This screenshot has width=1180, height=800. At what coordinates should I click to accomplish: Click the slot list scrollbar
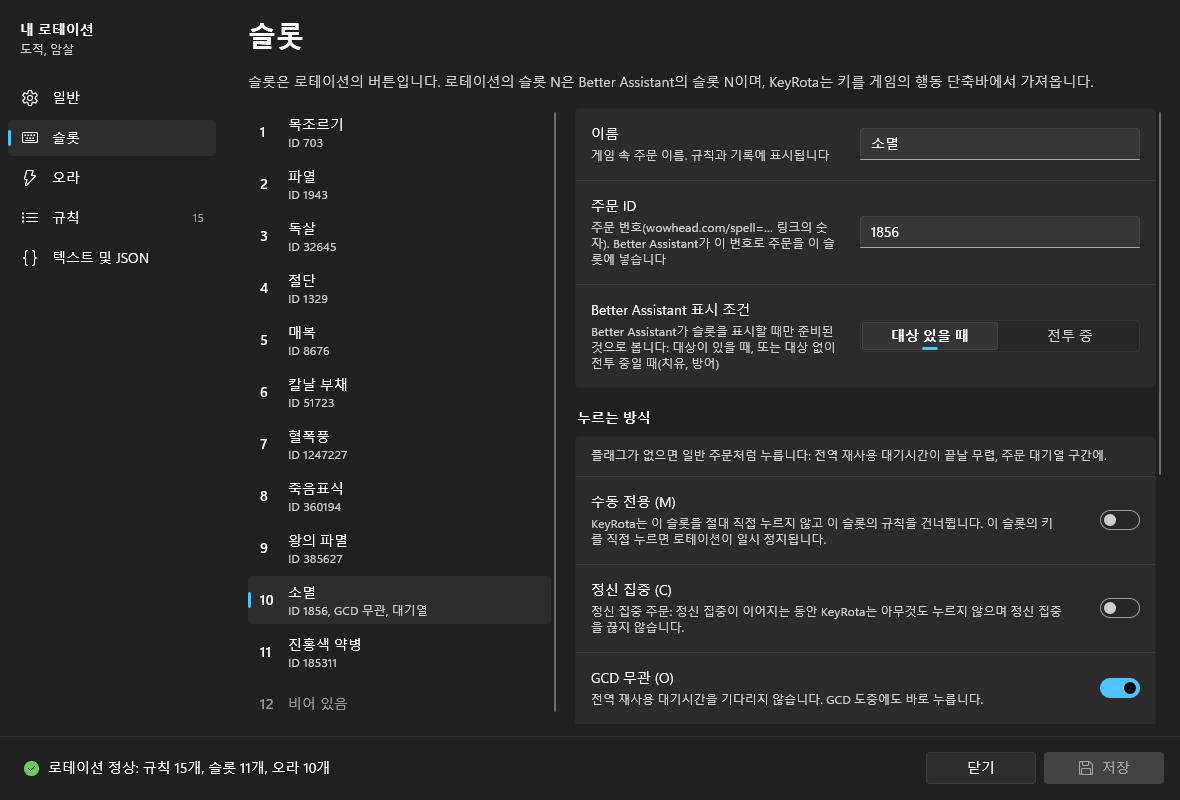[555, 412]
